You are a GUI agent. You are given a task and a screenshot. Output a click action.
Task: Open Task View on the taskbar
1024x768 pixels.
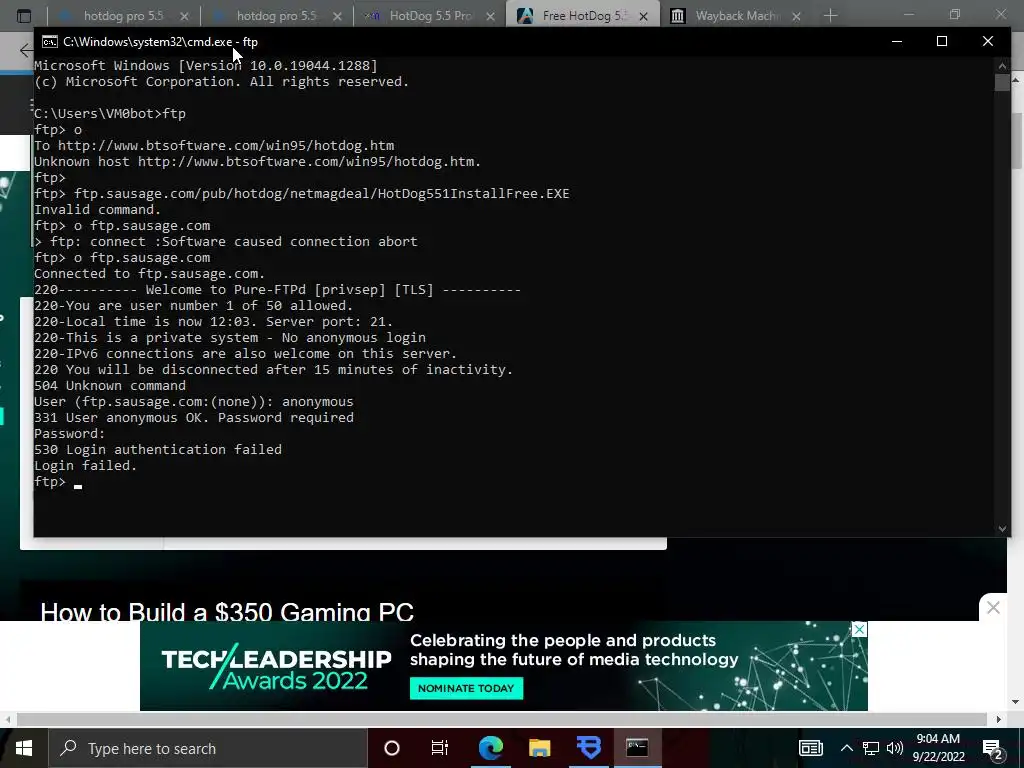tap(440, 748)
